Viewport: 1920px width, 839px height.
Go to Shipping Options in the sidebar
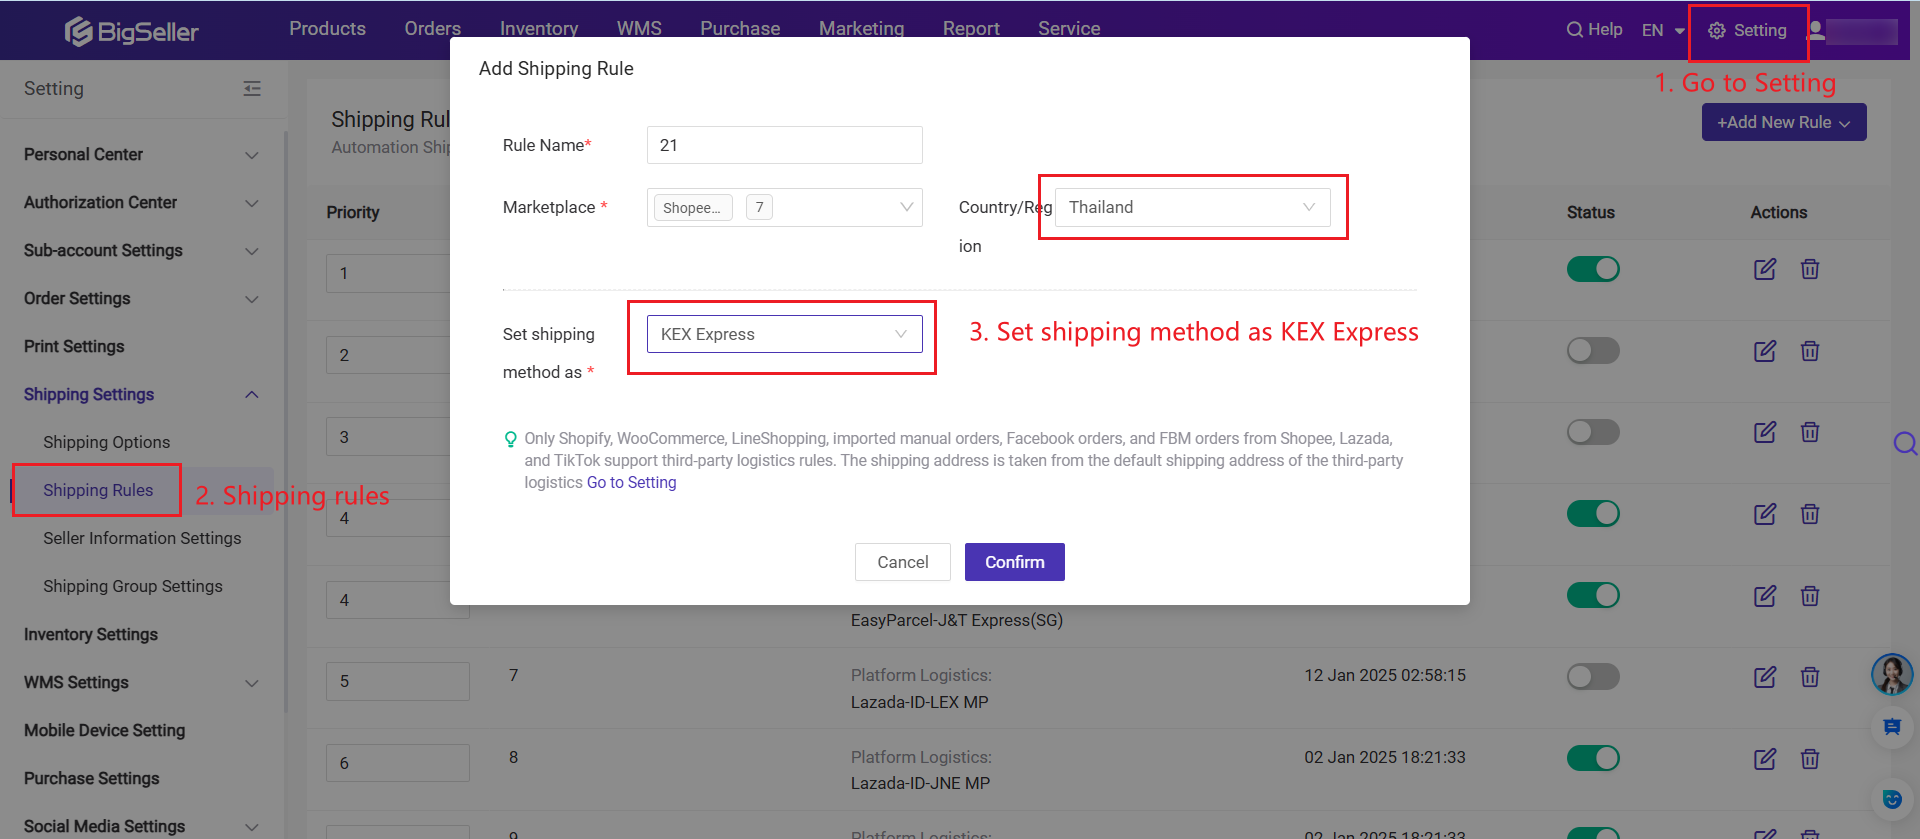pyautogui.click(x=106, y=443)
